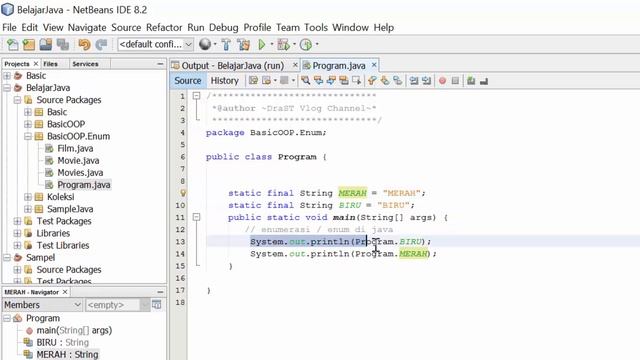The width and height of the screenshot is (640, 360).
Task: Click Previous Bookmark icon
Action: pos(372,81)
